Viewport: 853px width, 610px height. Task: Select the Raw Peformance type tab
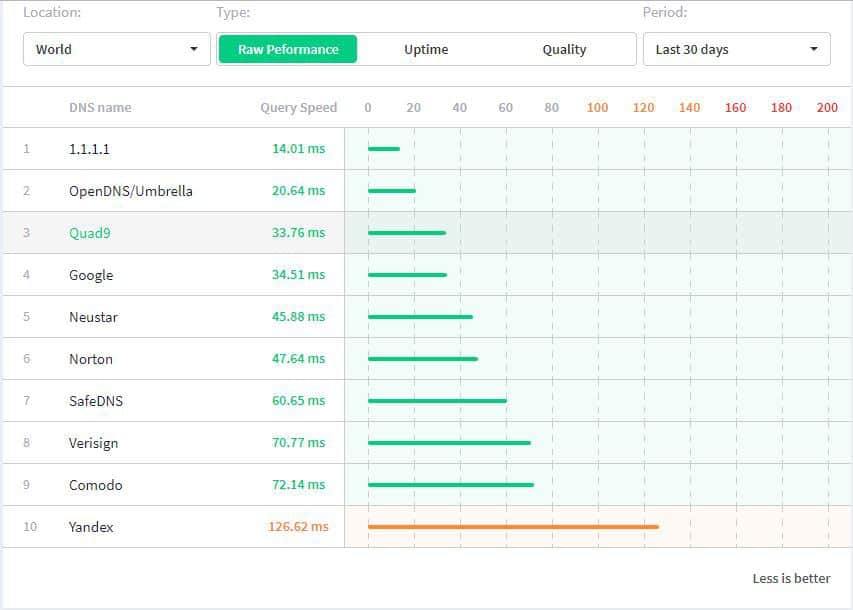[288, 49]
